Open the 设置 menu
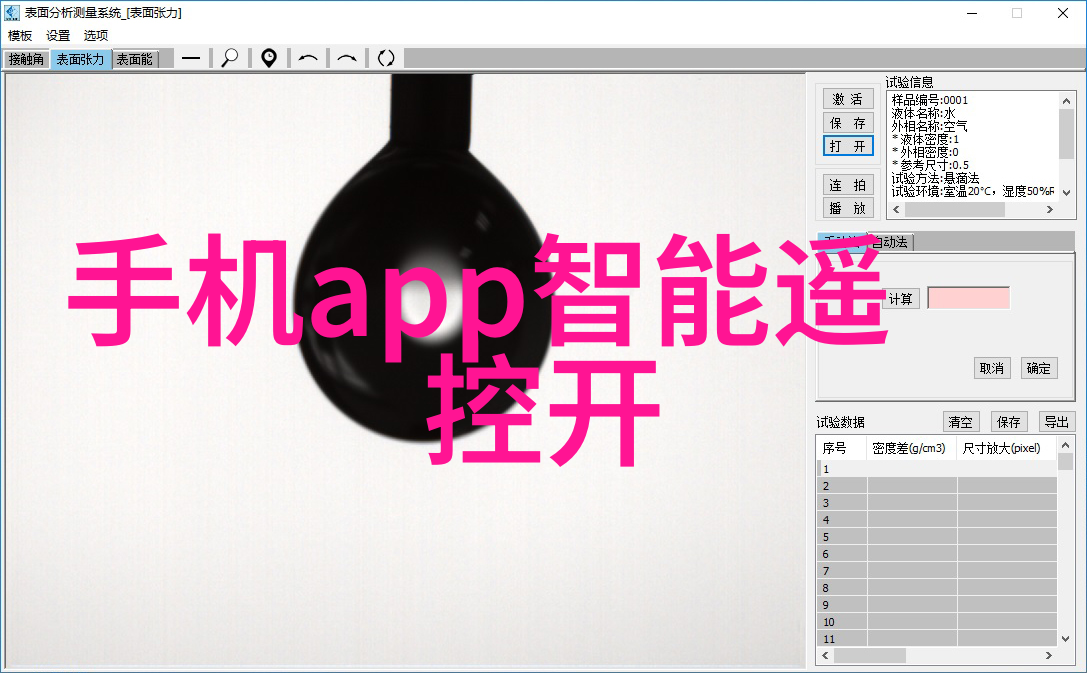The image size is (1087, 673). click(58, 35)
